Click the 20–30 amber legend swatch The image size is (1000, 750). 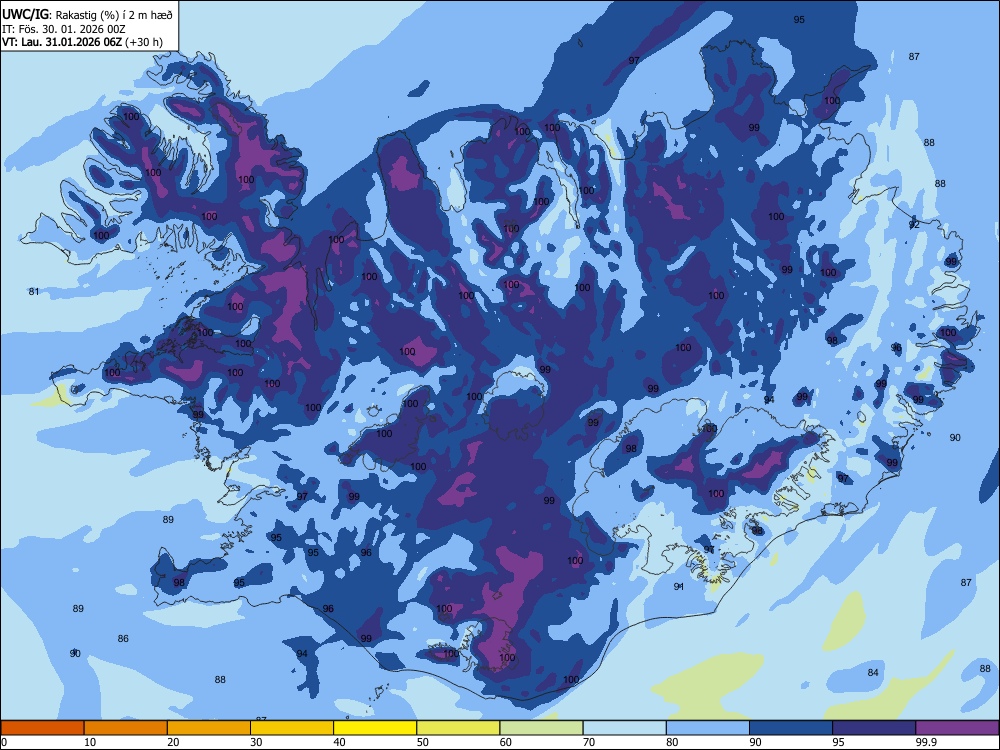pyautogui.click(x=209, y=728)
